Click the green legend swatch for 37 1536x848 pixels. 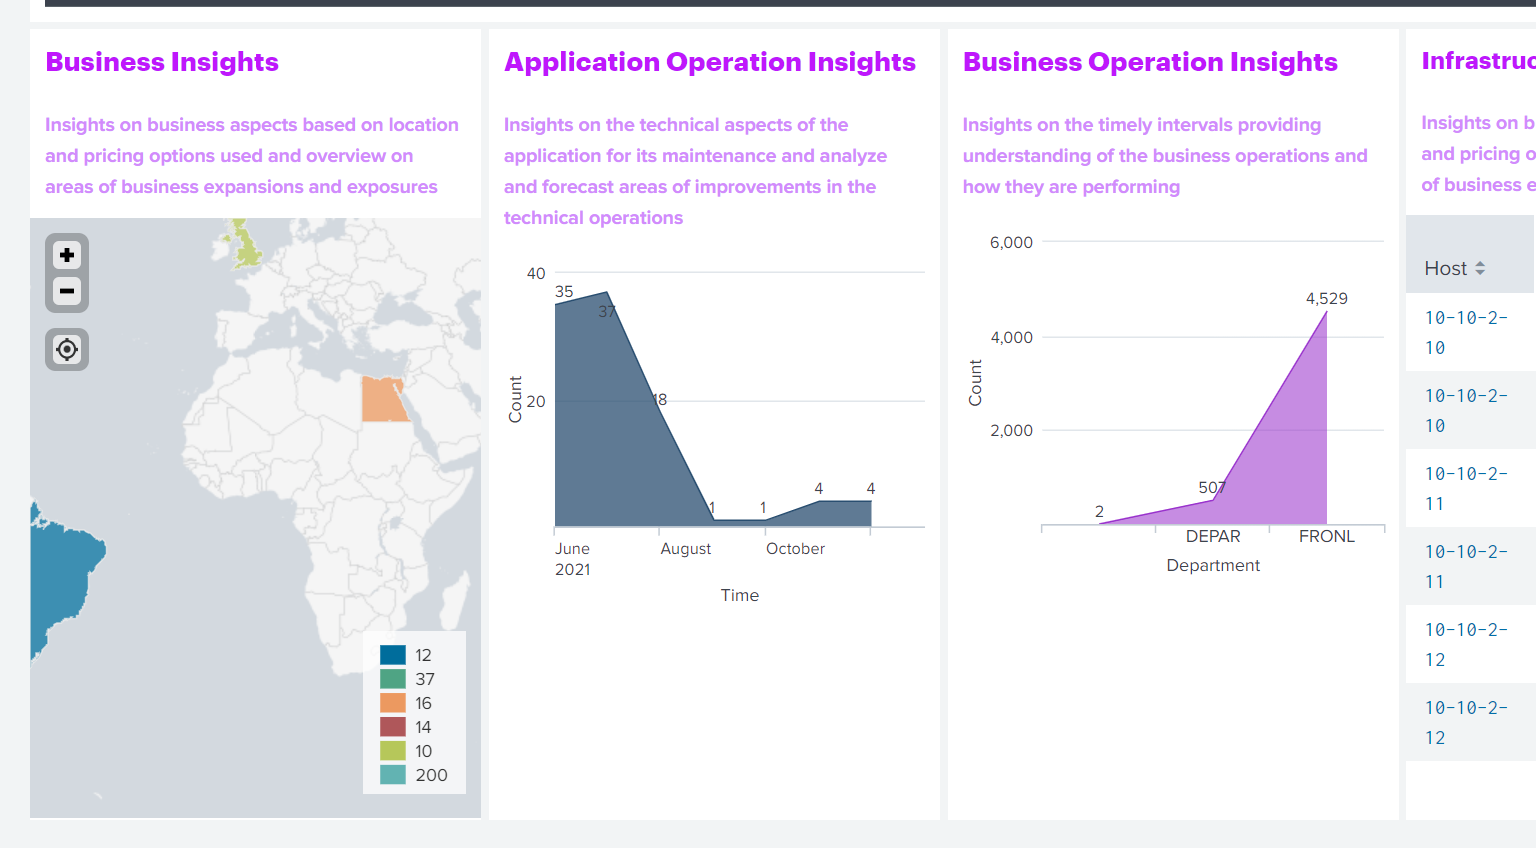click(x=394, y=678)
